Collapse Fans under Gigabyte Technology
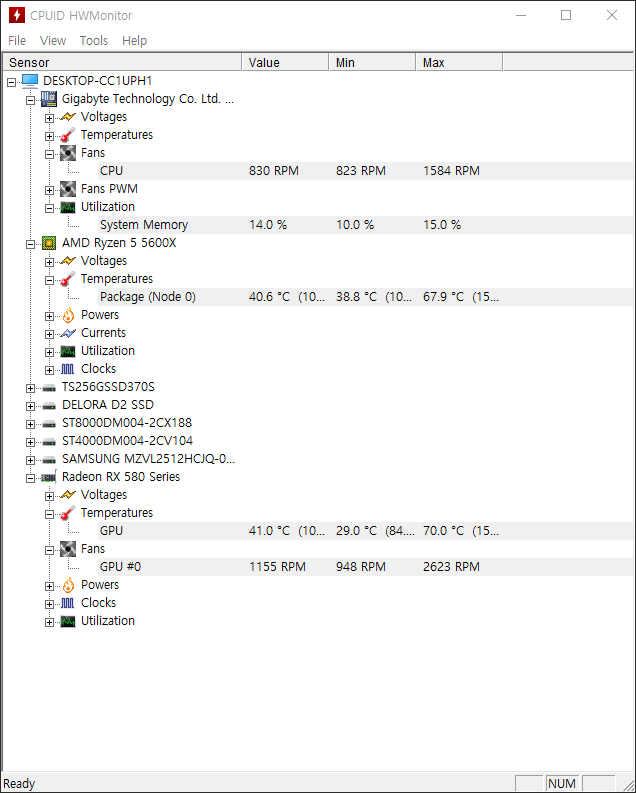The image size is (636, 793). pos(49,154)
